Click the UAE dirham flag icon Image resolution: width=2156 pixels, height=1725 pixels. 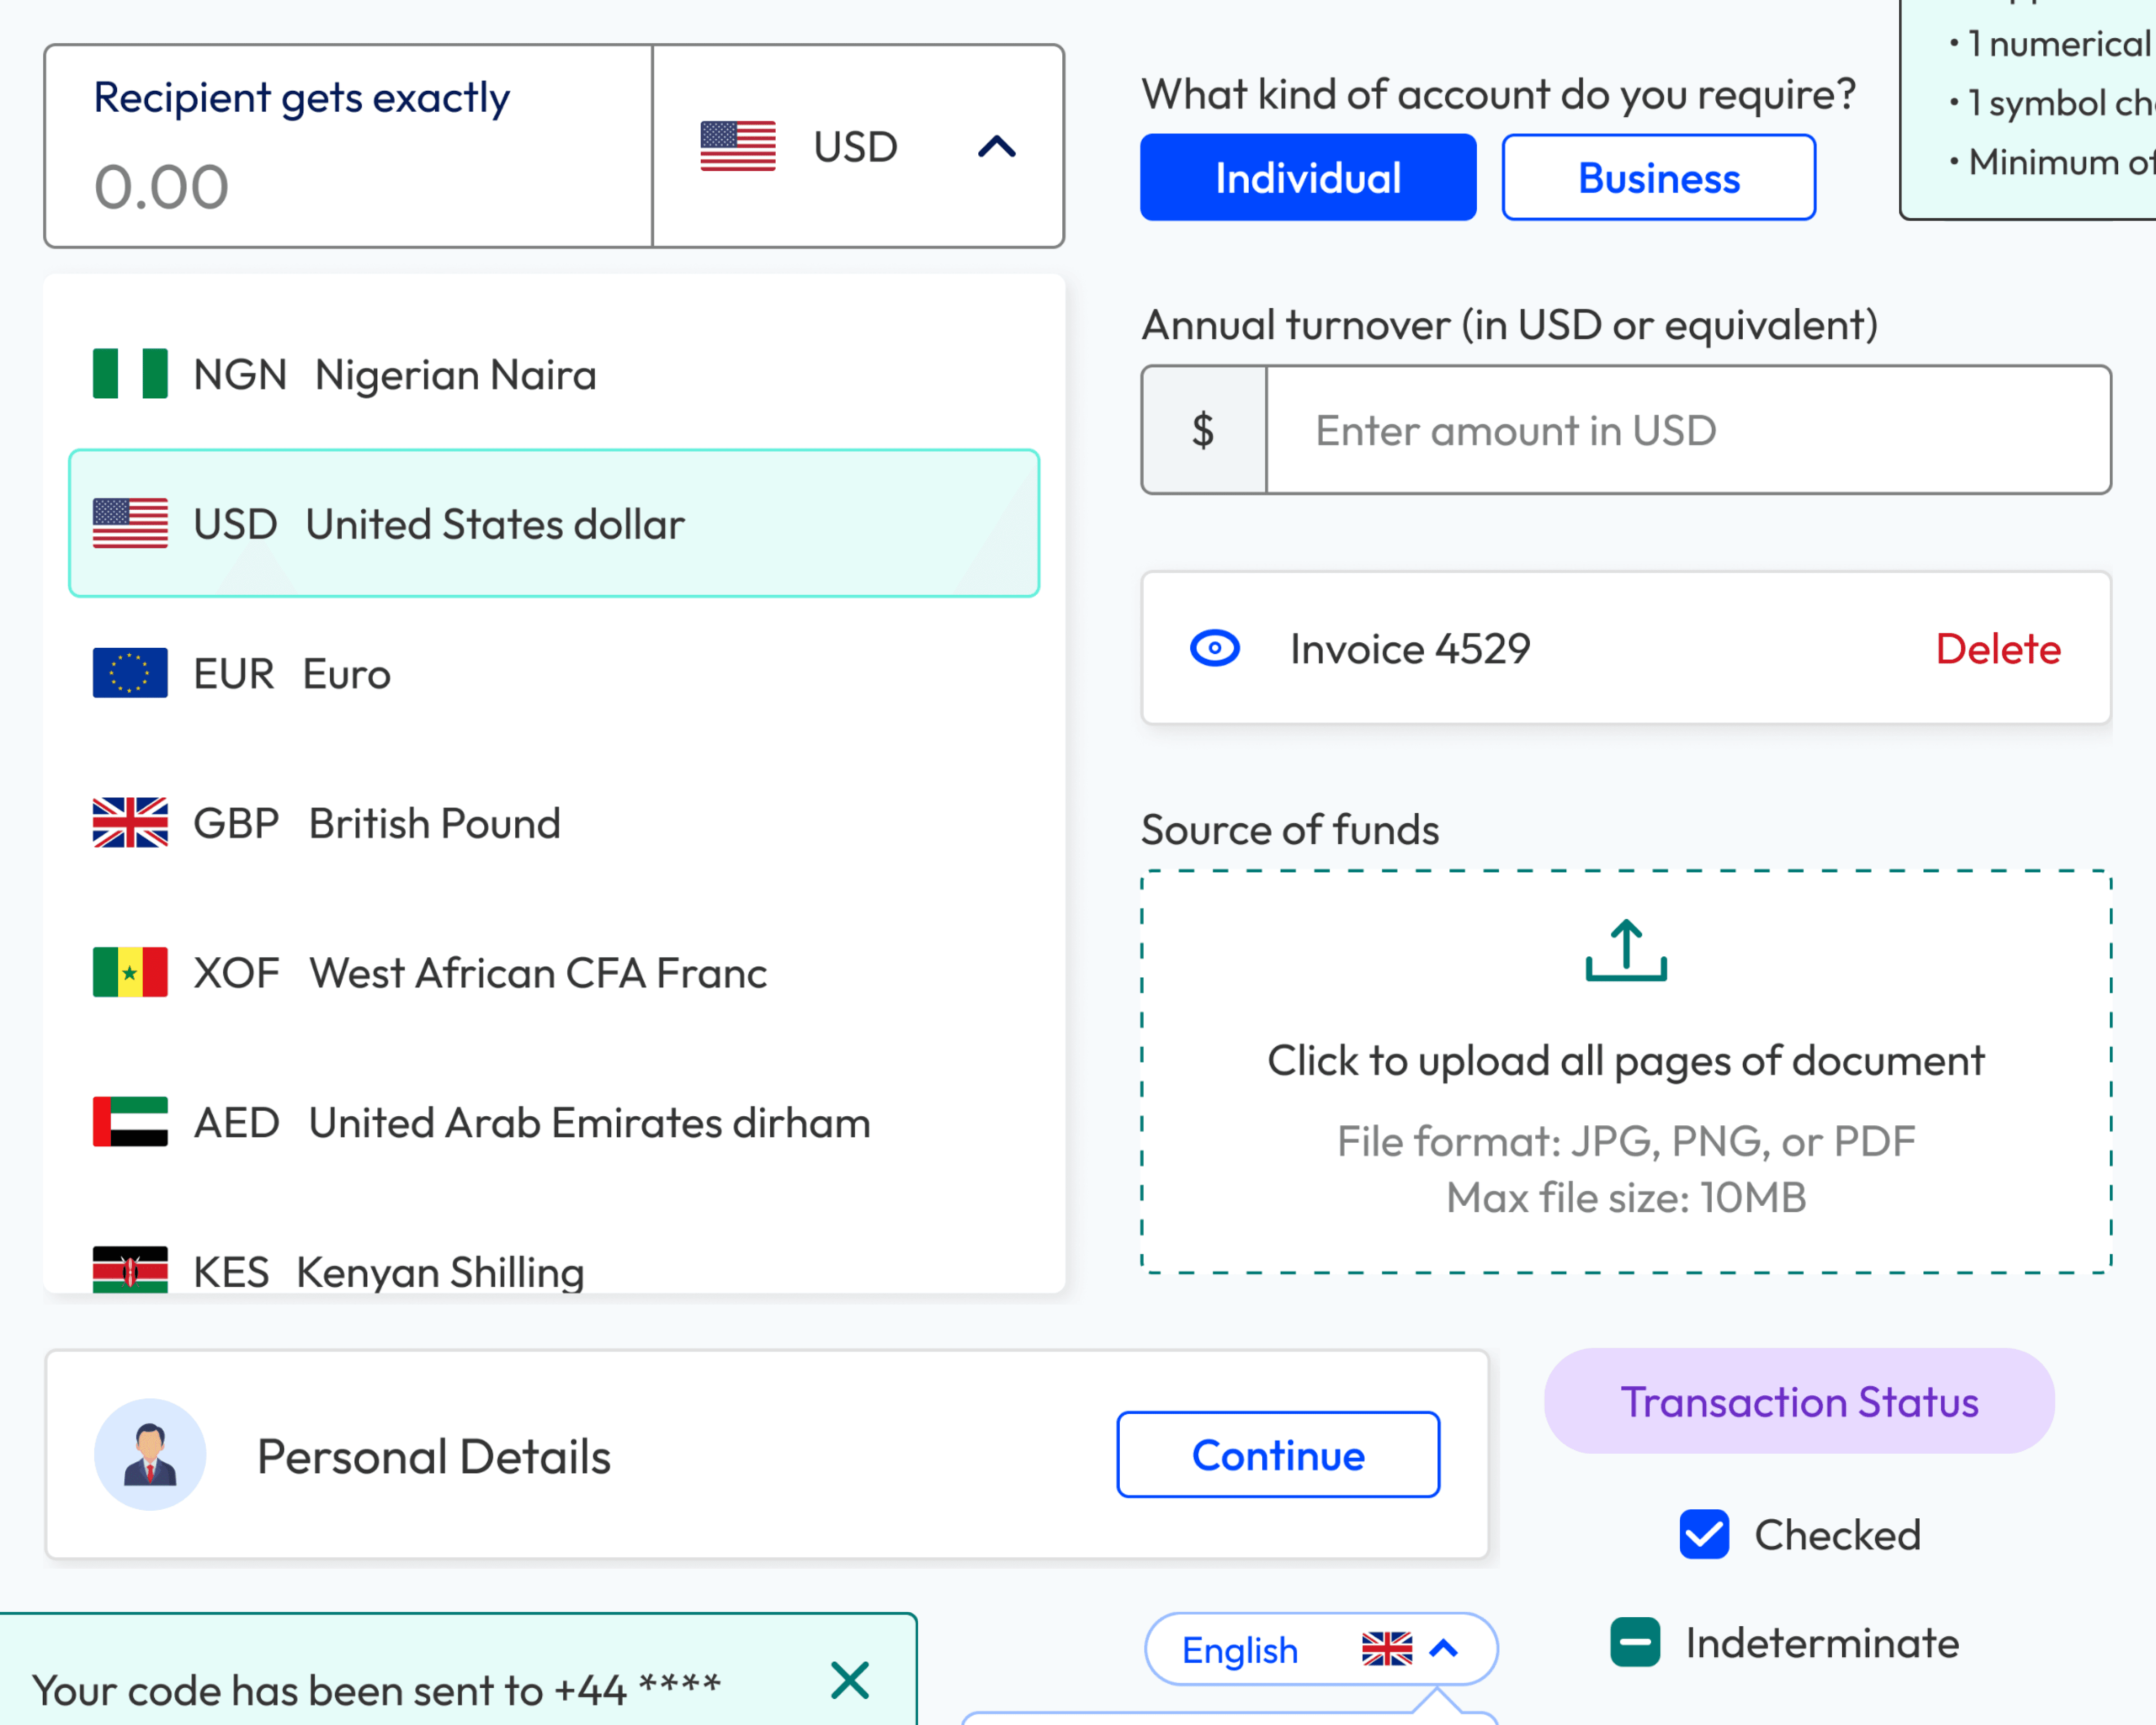point(129,1121)
